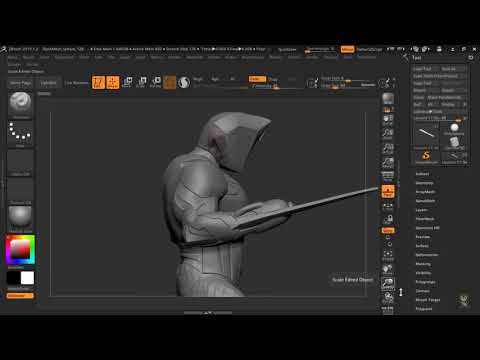Toggle the Sculptris Pro swirl icon
The width and height of the screenshot is (480, 360).
184,82
